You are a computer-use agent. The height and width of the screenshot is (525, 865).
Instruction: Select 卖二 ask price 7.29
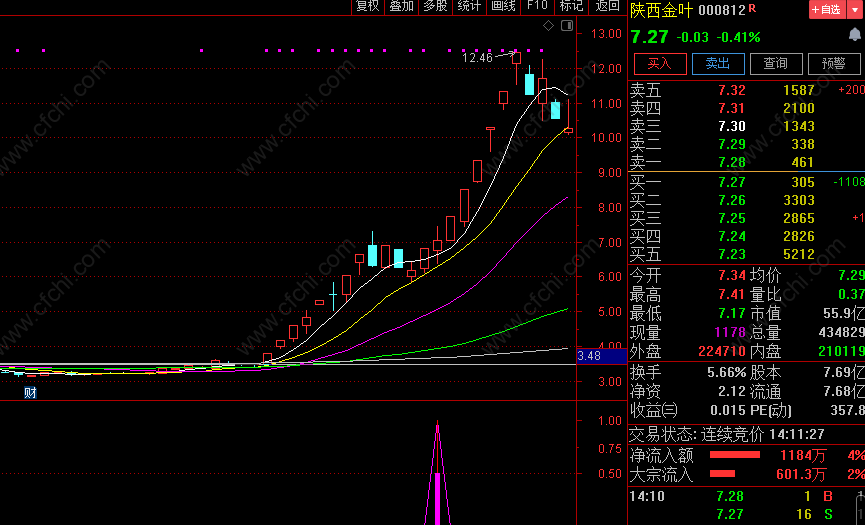(731, 144)
